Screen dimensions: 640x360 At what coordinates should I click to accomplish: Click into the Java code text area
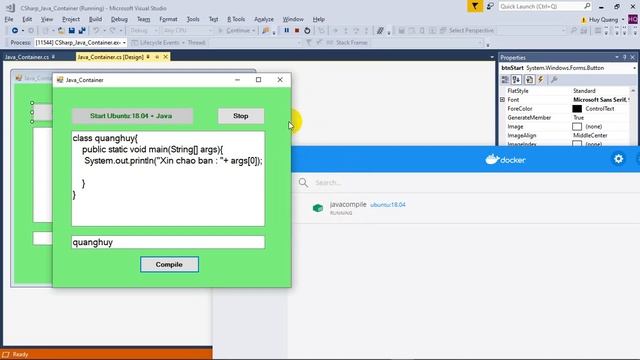tap(168, 178)
